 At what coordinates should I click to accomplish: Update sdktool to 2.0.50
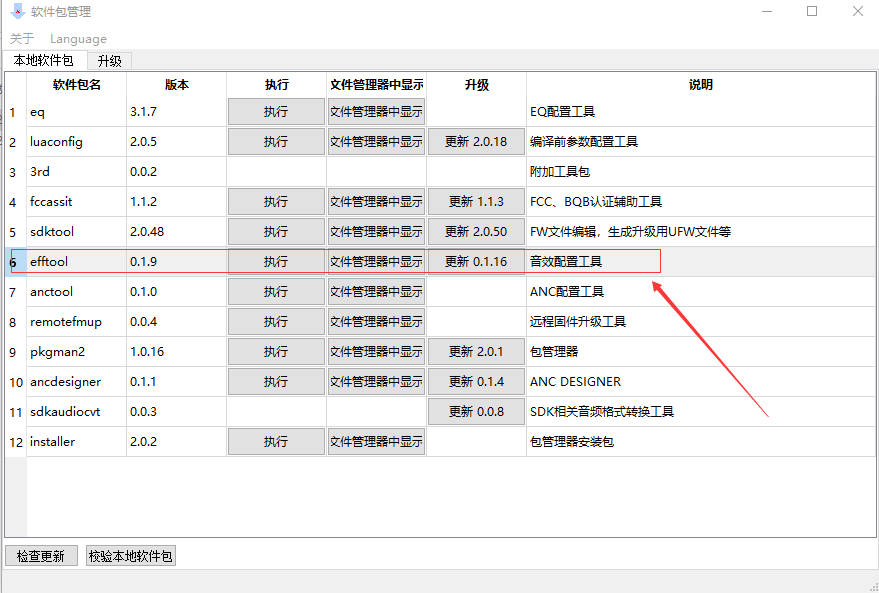coord(476,231)
